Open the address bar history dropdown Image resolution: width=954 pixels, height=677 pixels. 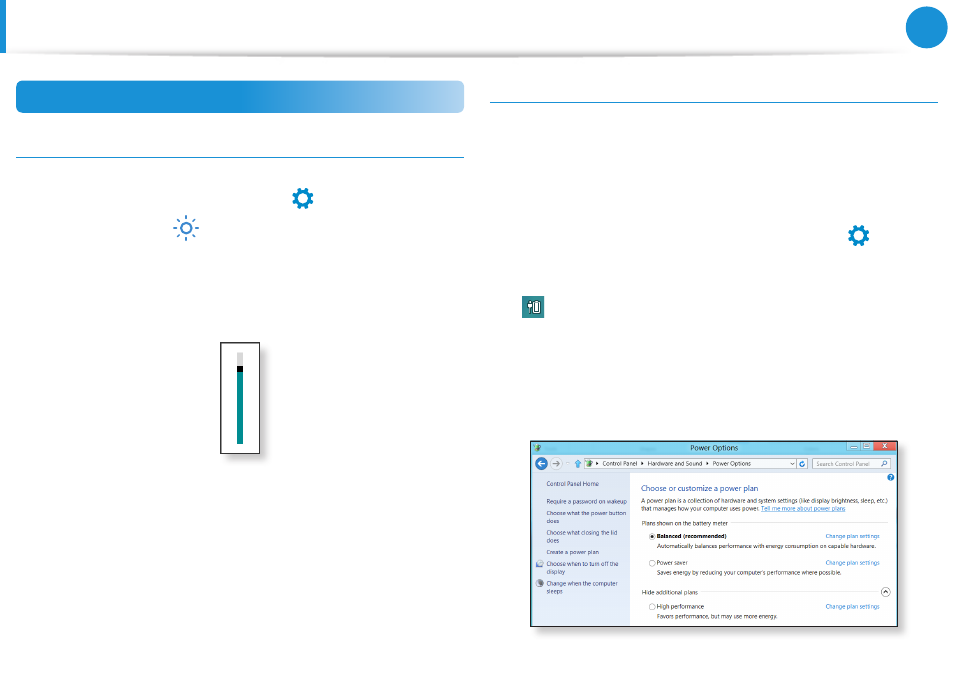[792, 463]
